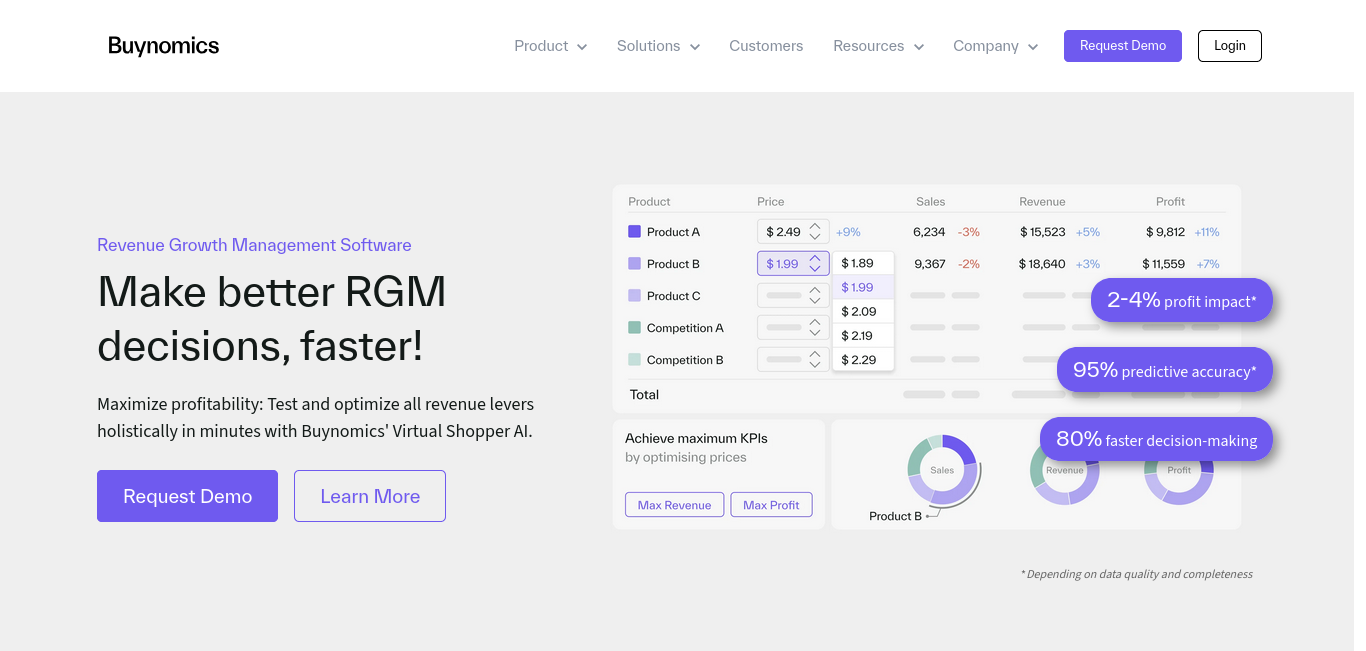1366x651 pixels.
Task: Click the Product A price stepper
Action: [x=815, y=232]
